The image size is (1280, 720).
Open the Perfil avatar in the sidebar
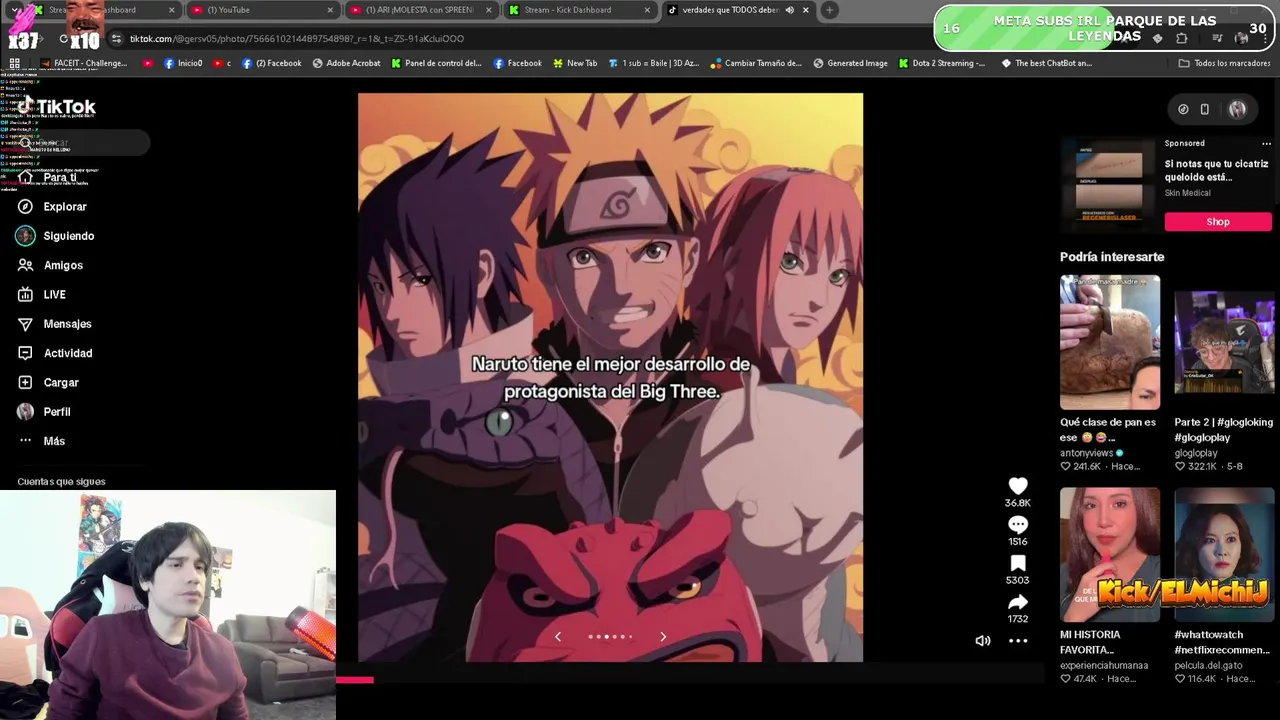pos(25,412)
